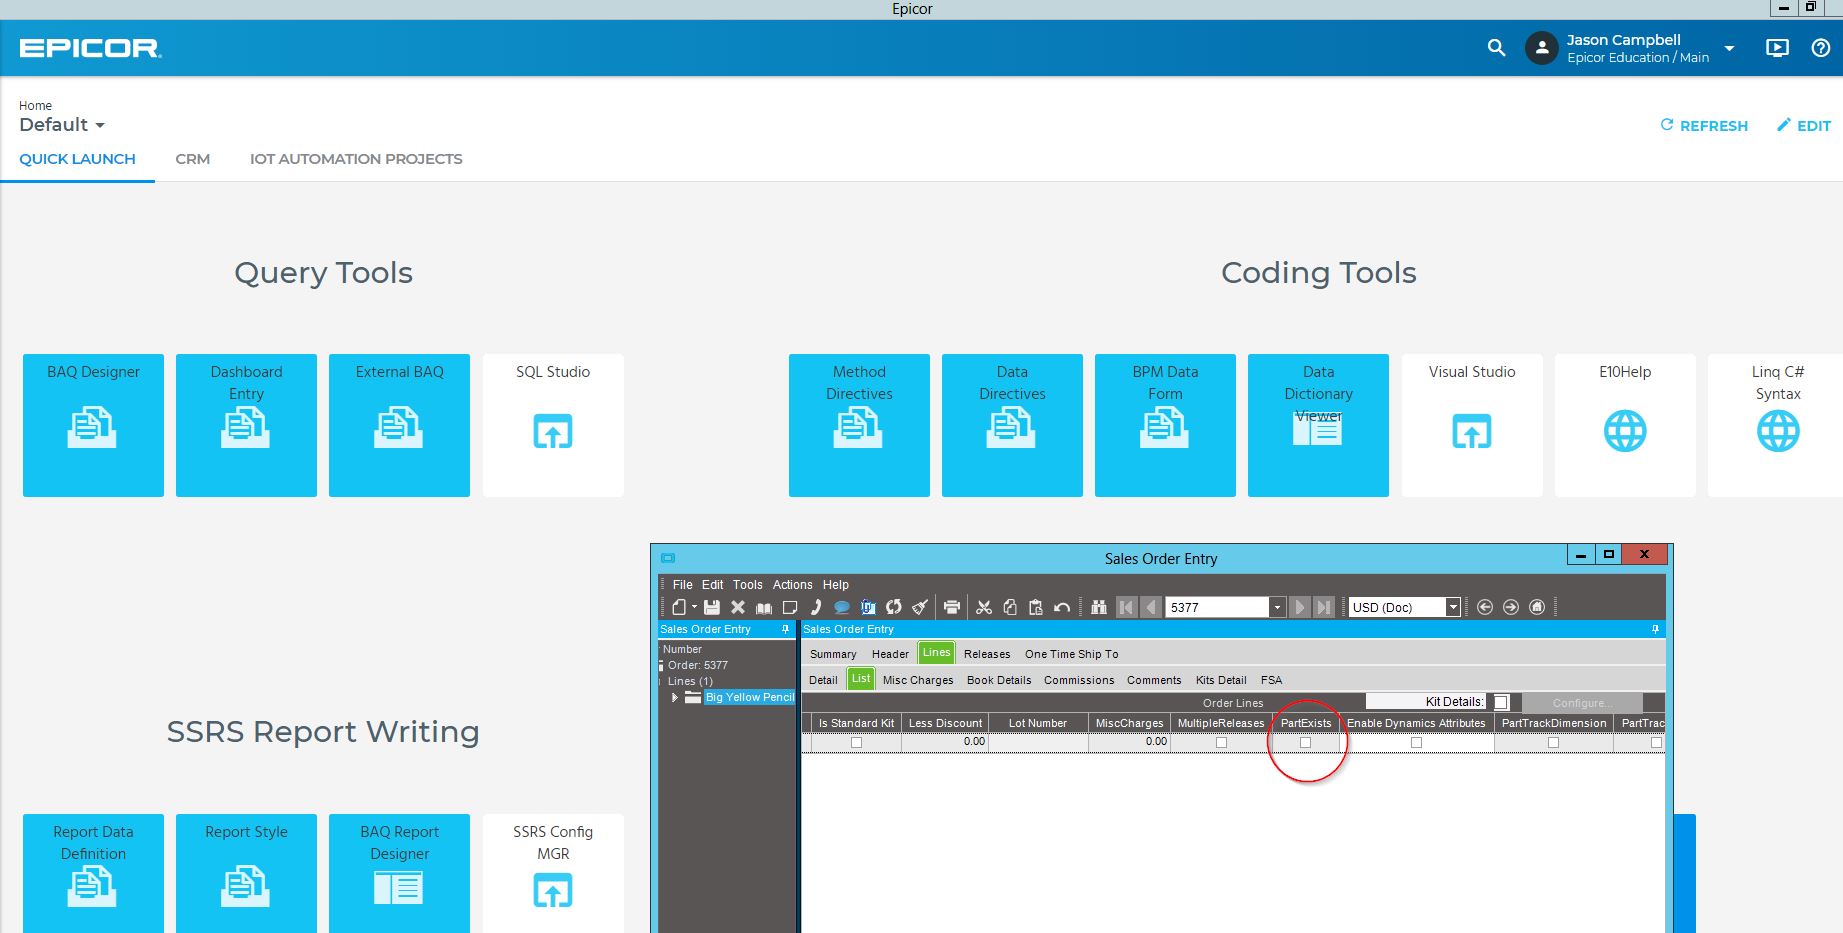Image resolution: width=1843 pixels, height=933 pixels.
Task: Open the Method Directives tile
Action: tap(859, 425)
